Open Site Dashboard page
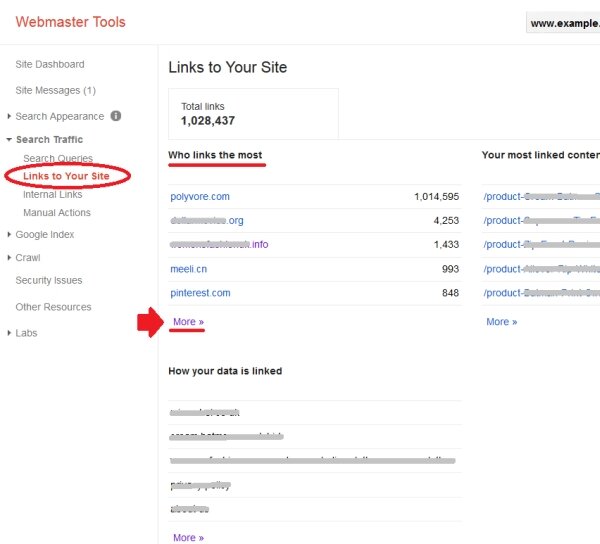The image size is (600, 544). pos(50,65)
